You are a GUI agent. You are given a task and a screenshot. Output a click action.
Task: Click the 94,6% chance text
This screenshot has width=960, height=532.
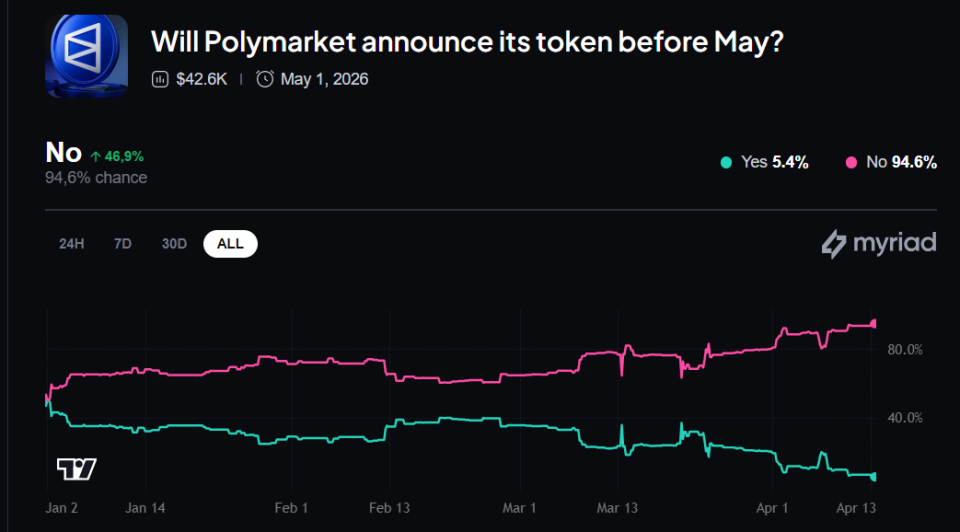pyautogui.click(x=96, y=178)
